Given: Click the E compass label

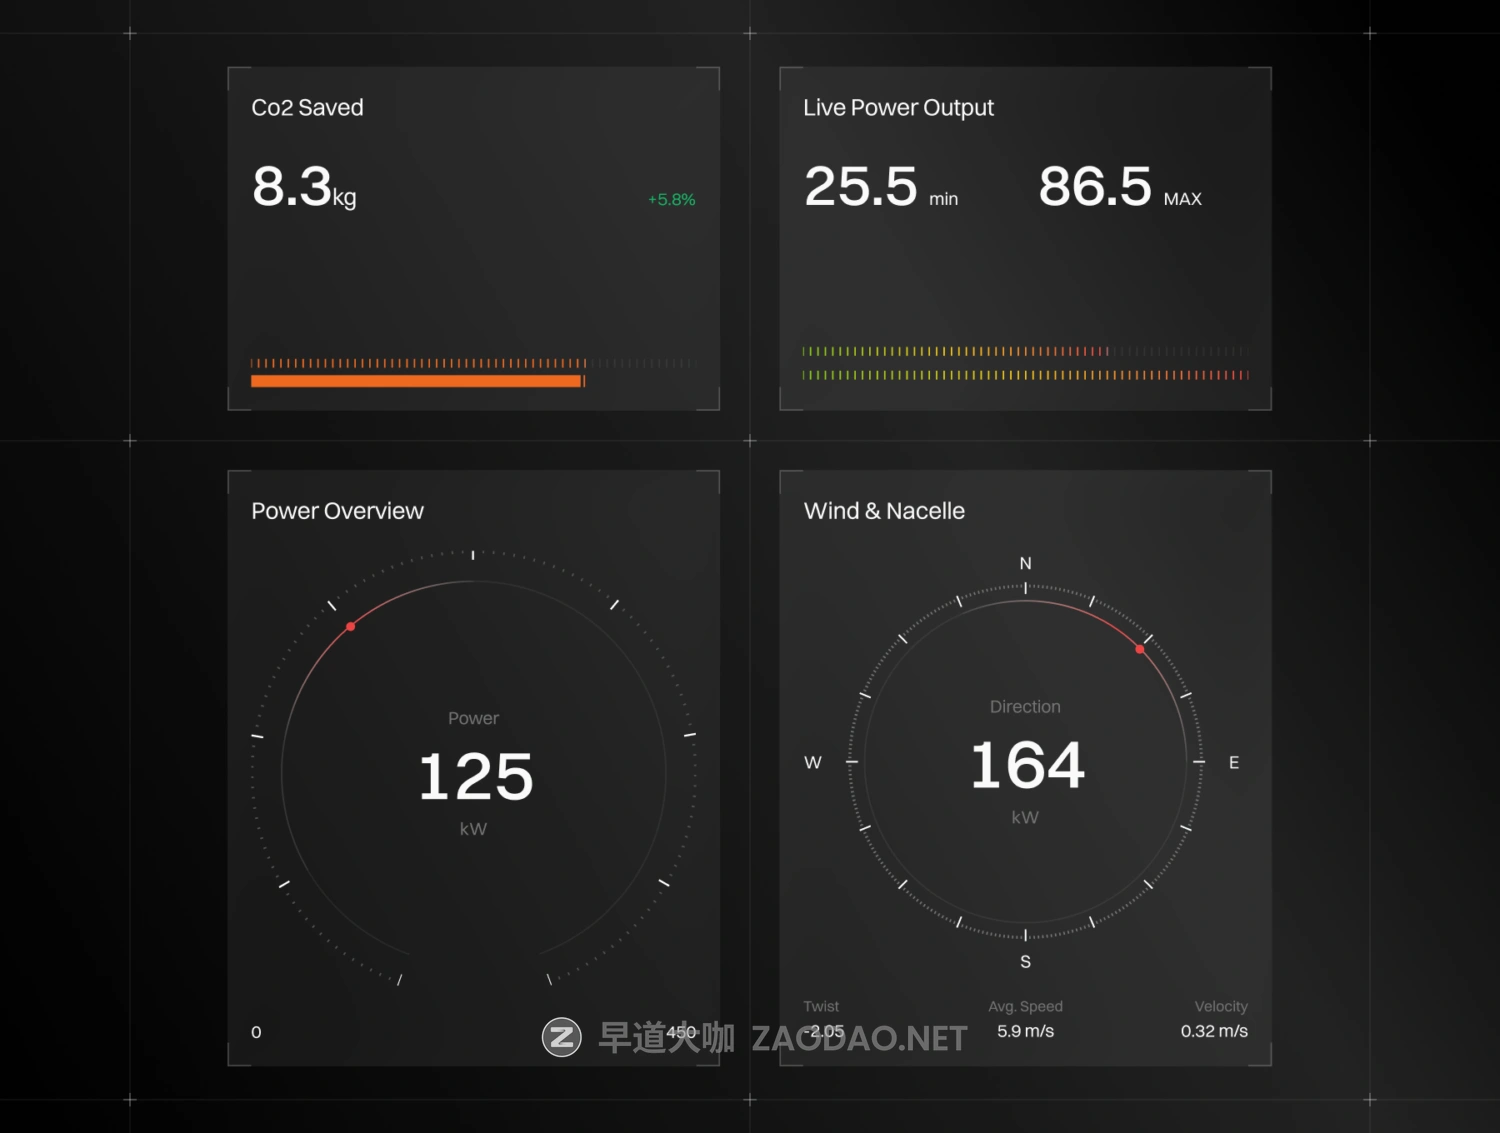Looking at the screenshot, I should coord(1234,763).
